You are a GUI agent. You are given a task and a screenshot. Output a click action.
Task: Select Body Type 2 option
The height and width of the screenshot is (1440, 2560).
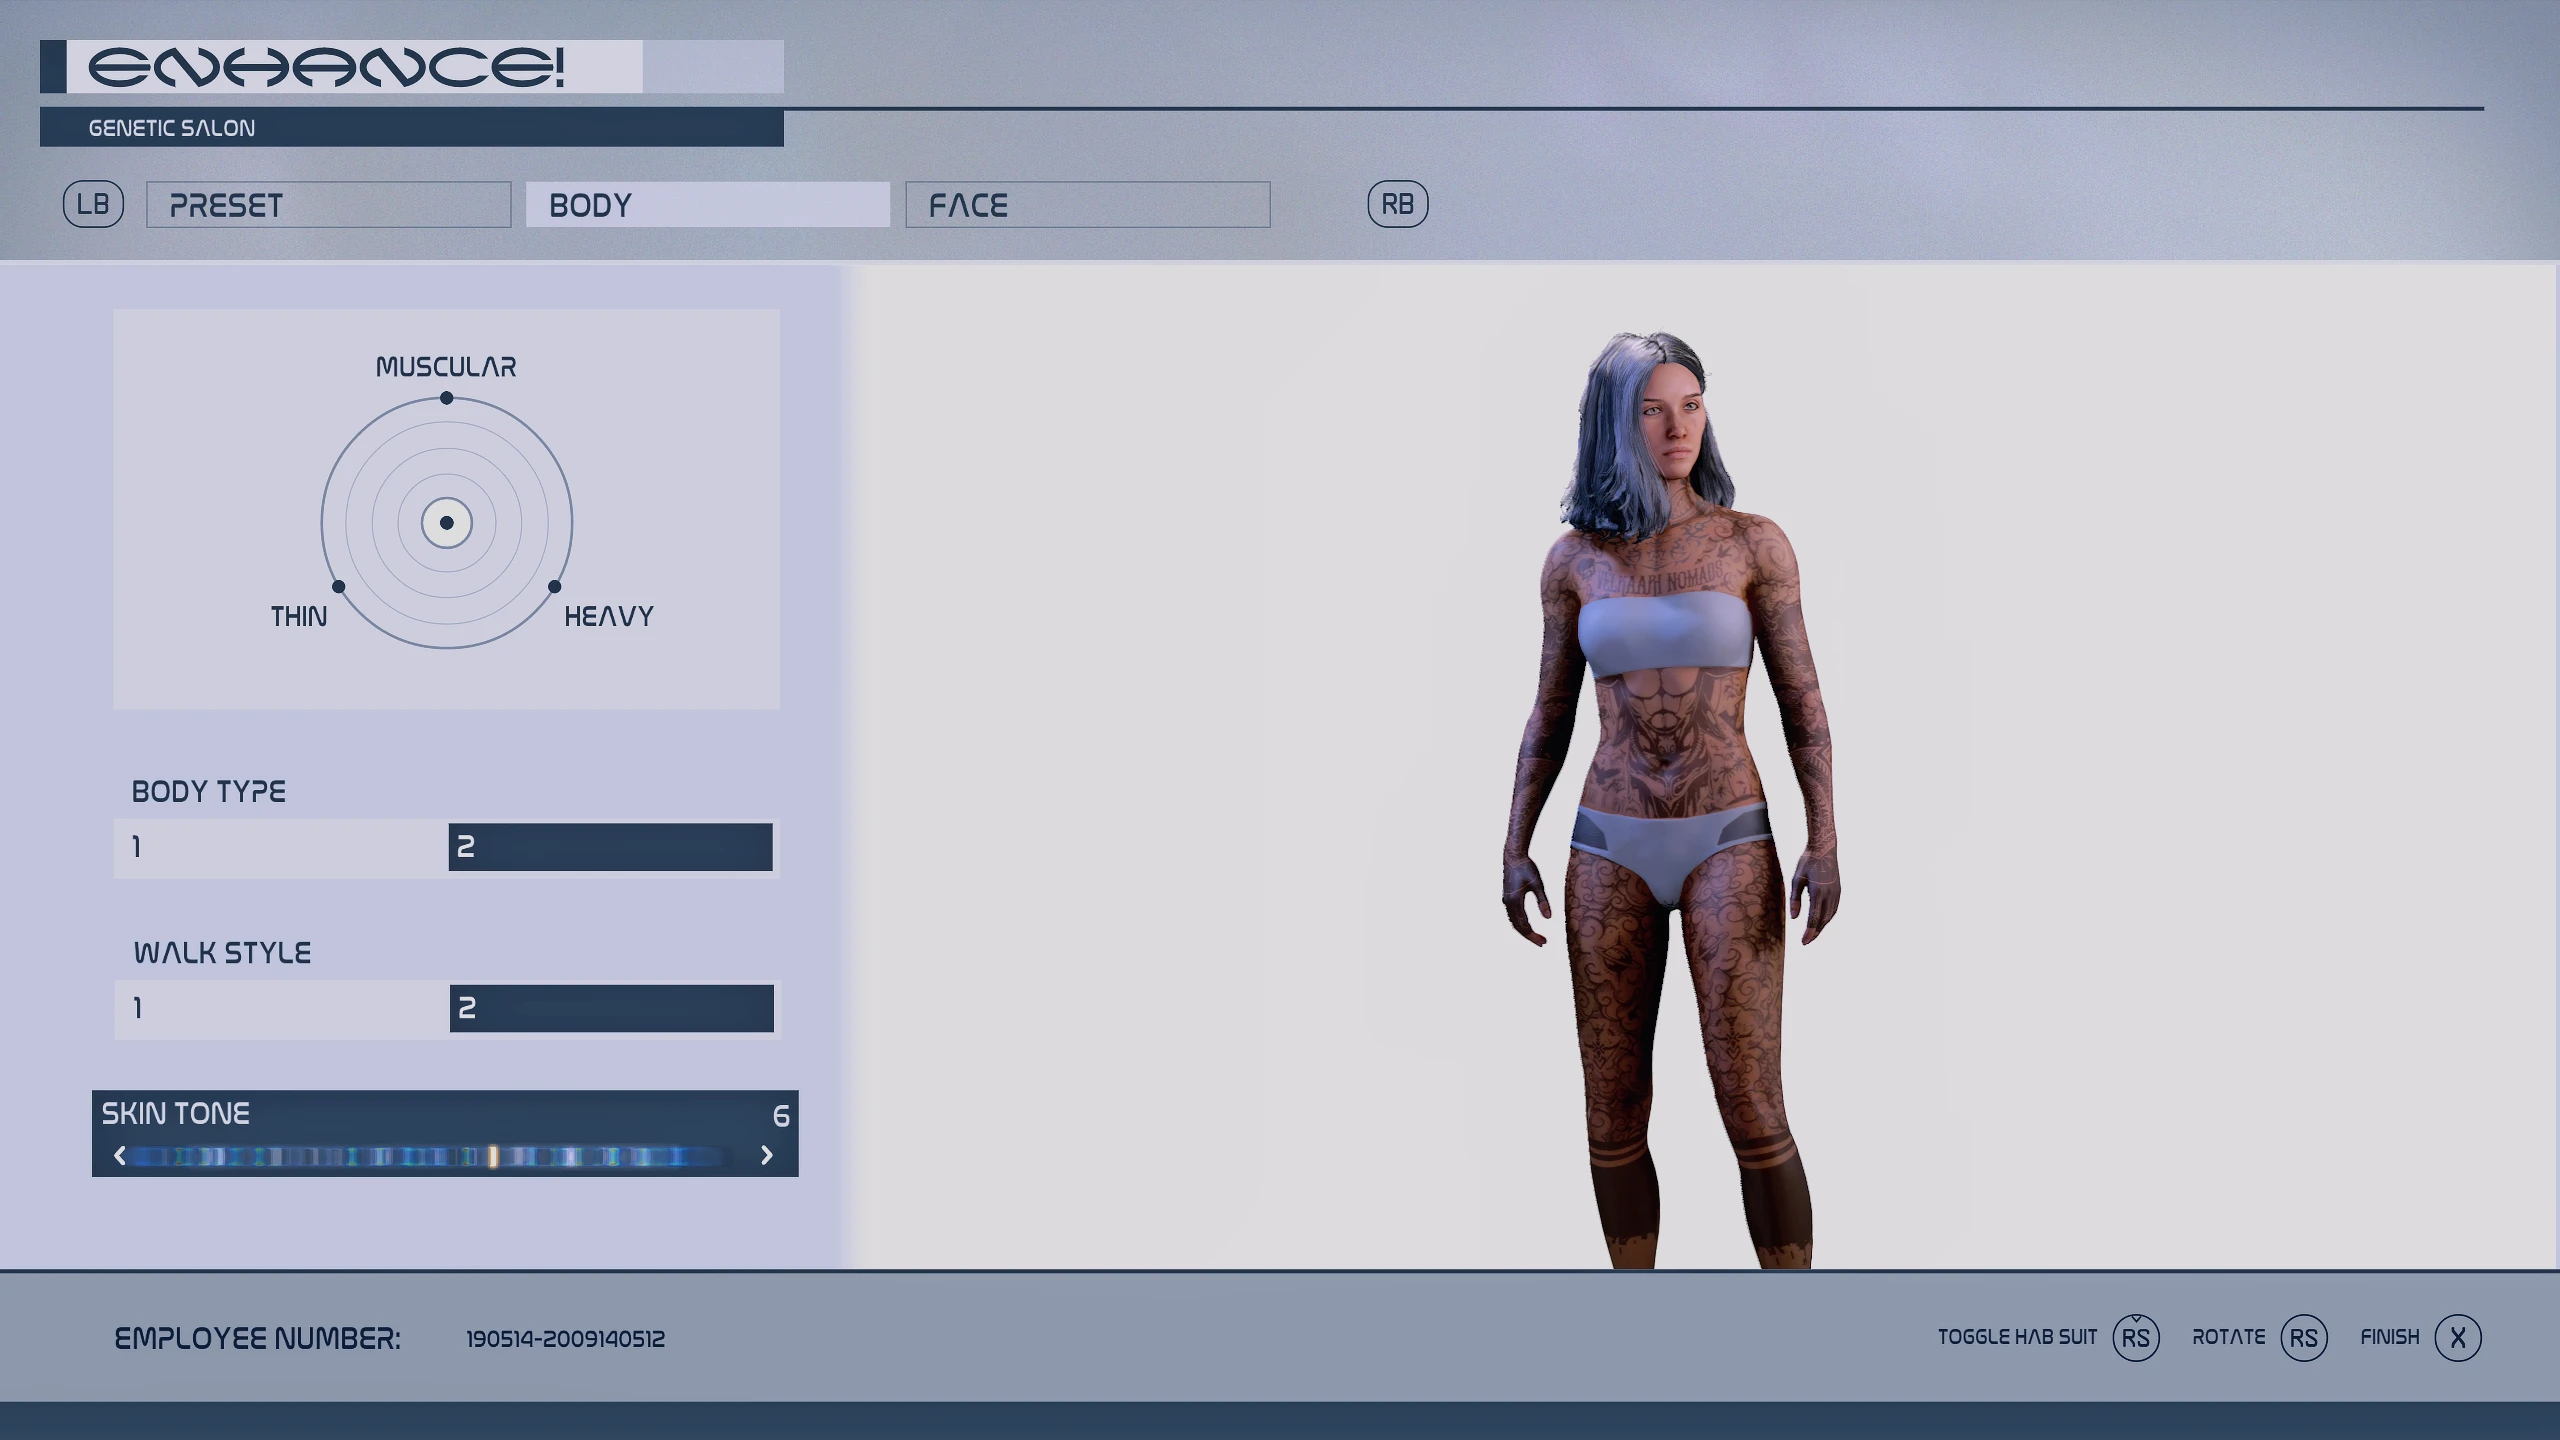[x=610, y=847]
